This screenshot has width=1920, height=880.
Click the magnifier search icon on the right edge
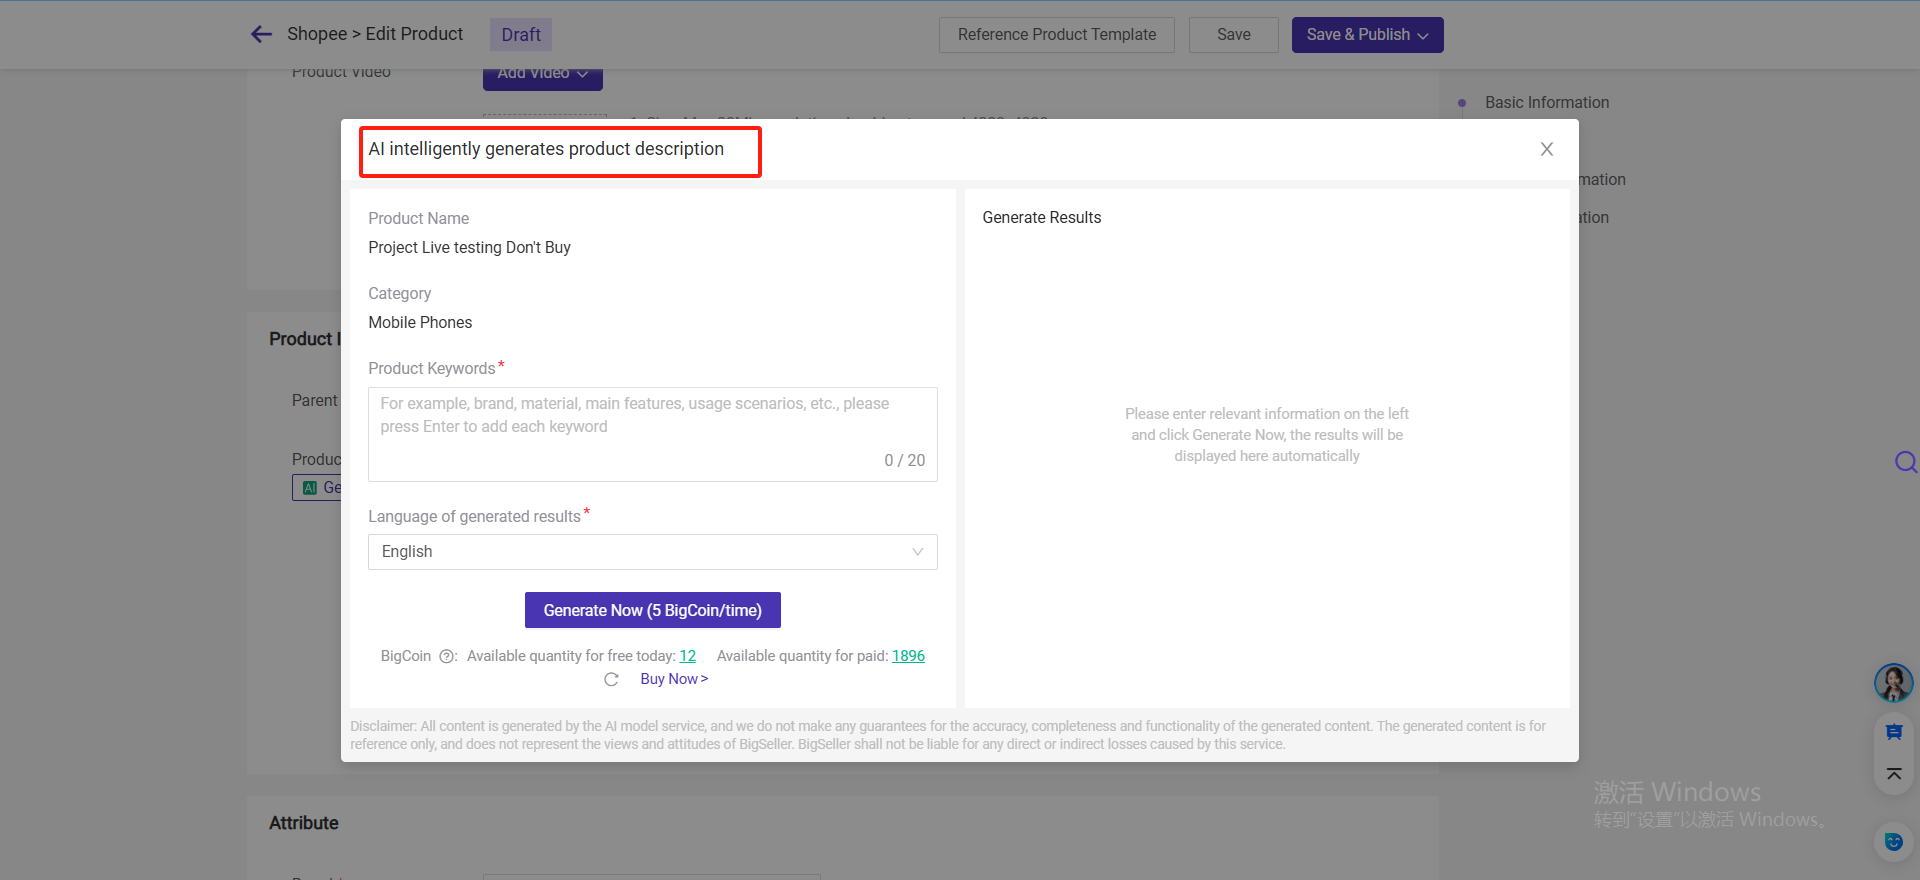(x=1905, y=461)
